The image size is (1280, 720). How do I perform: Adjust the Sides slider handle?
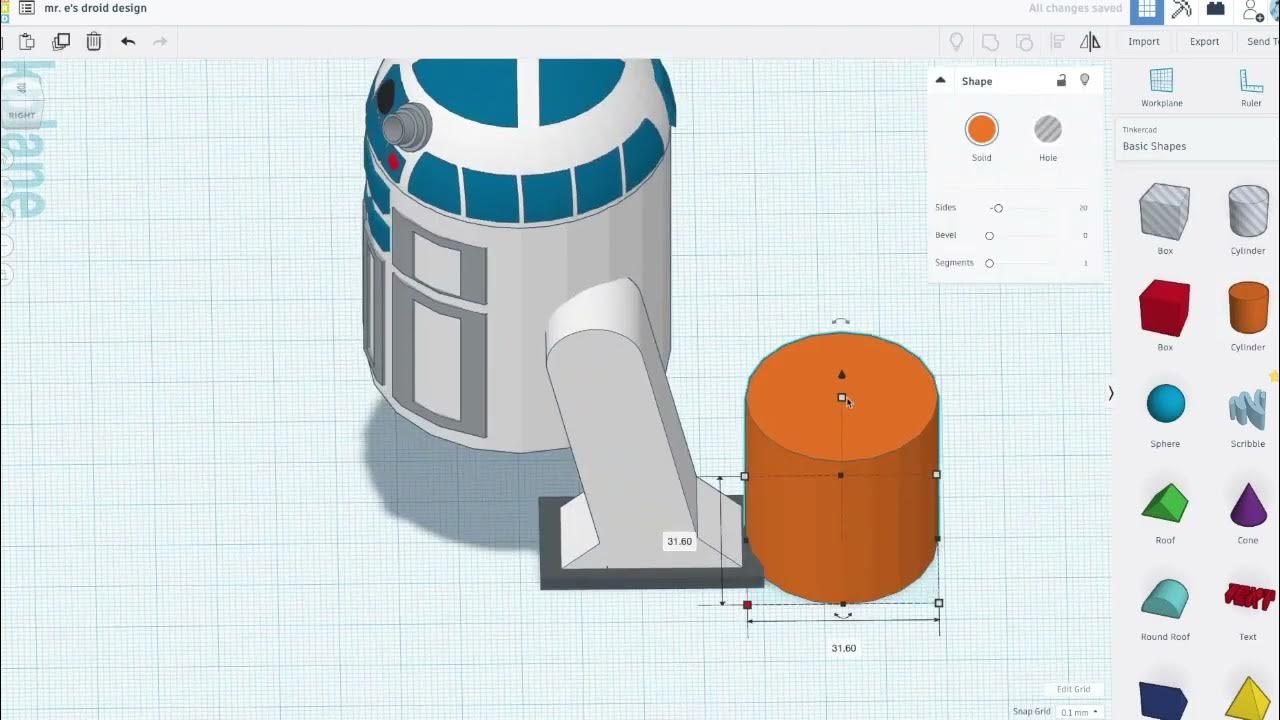click(997, 208)
